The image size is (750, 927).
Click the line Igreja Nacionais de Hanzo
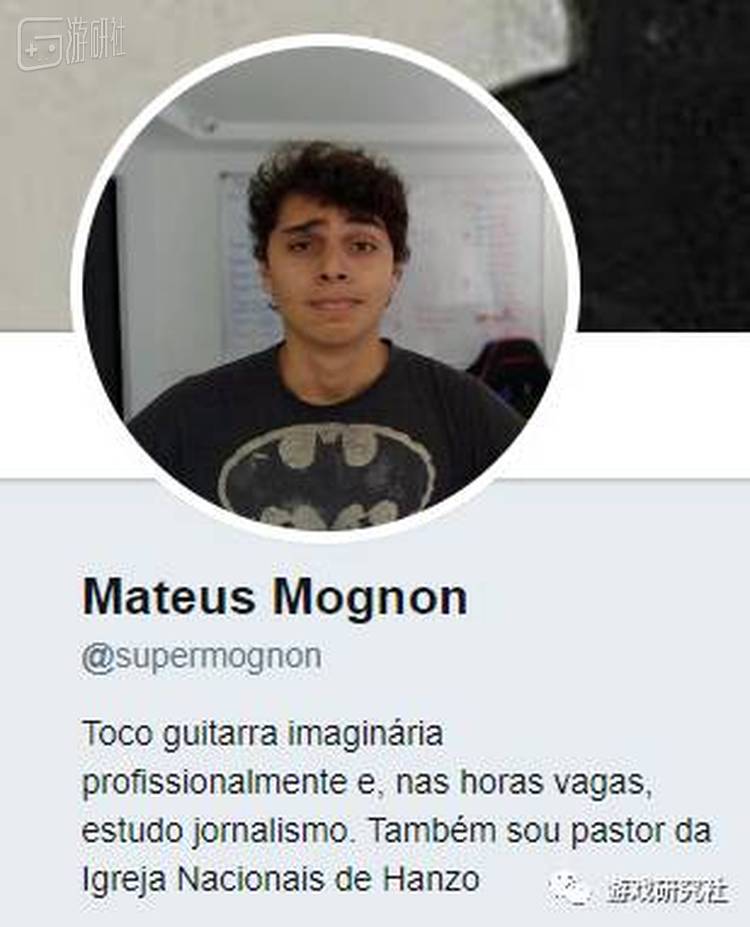coord(281,879)
